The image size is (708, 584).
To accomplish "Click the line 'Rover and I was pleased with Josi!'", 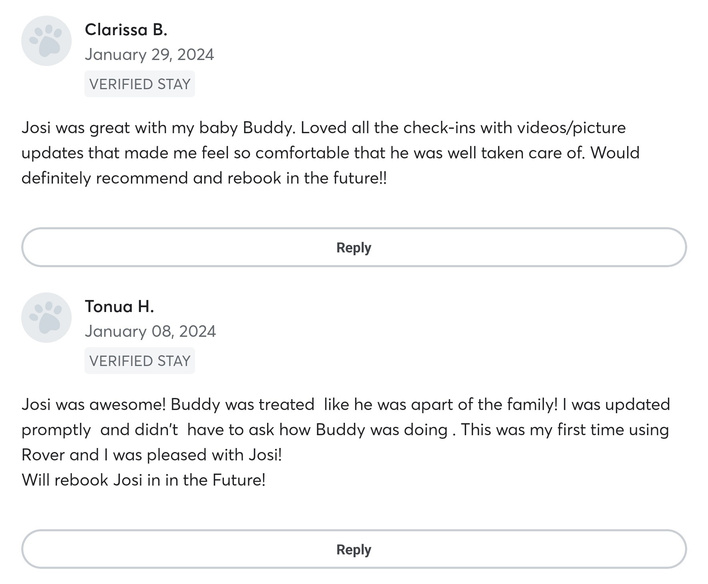I will point(152,455).
